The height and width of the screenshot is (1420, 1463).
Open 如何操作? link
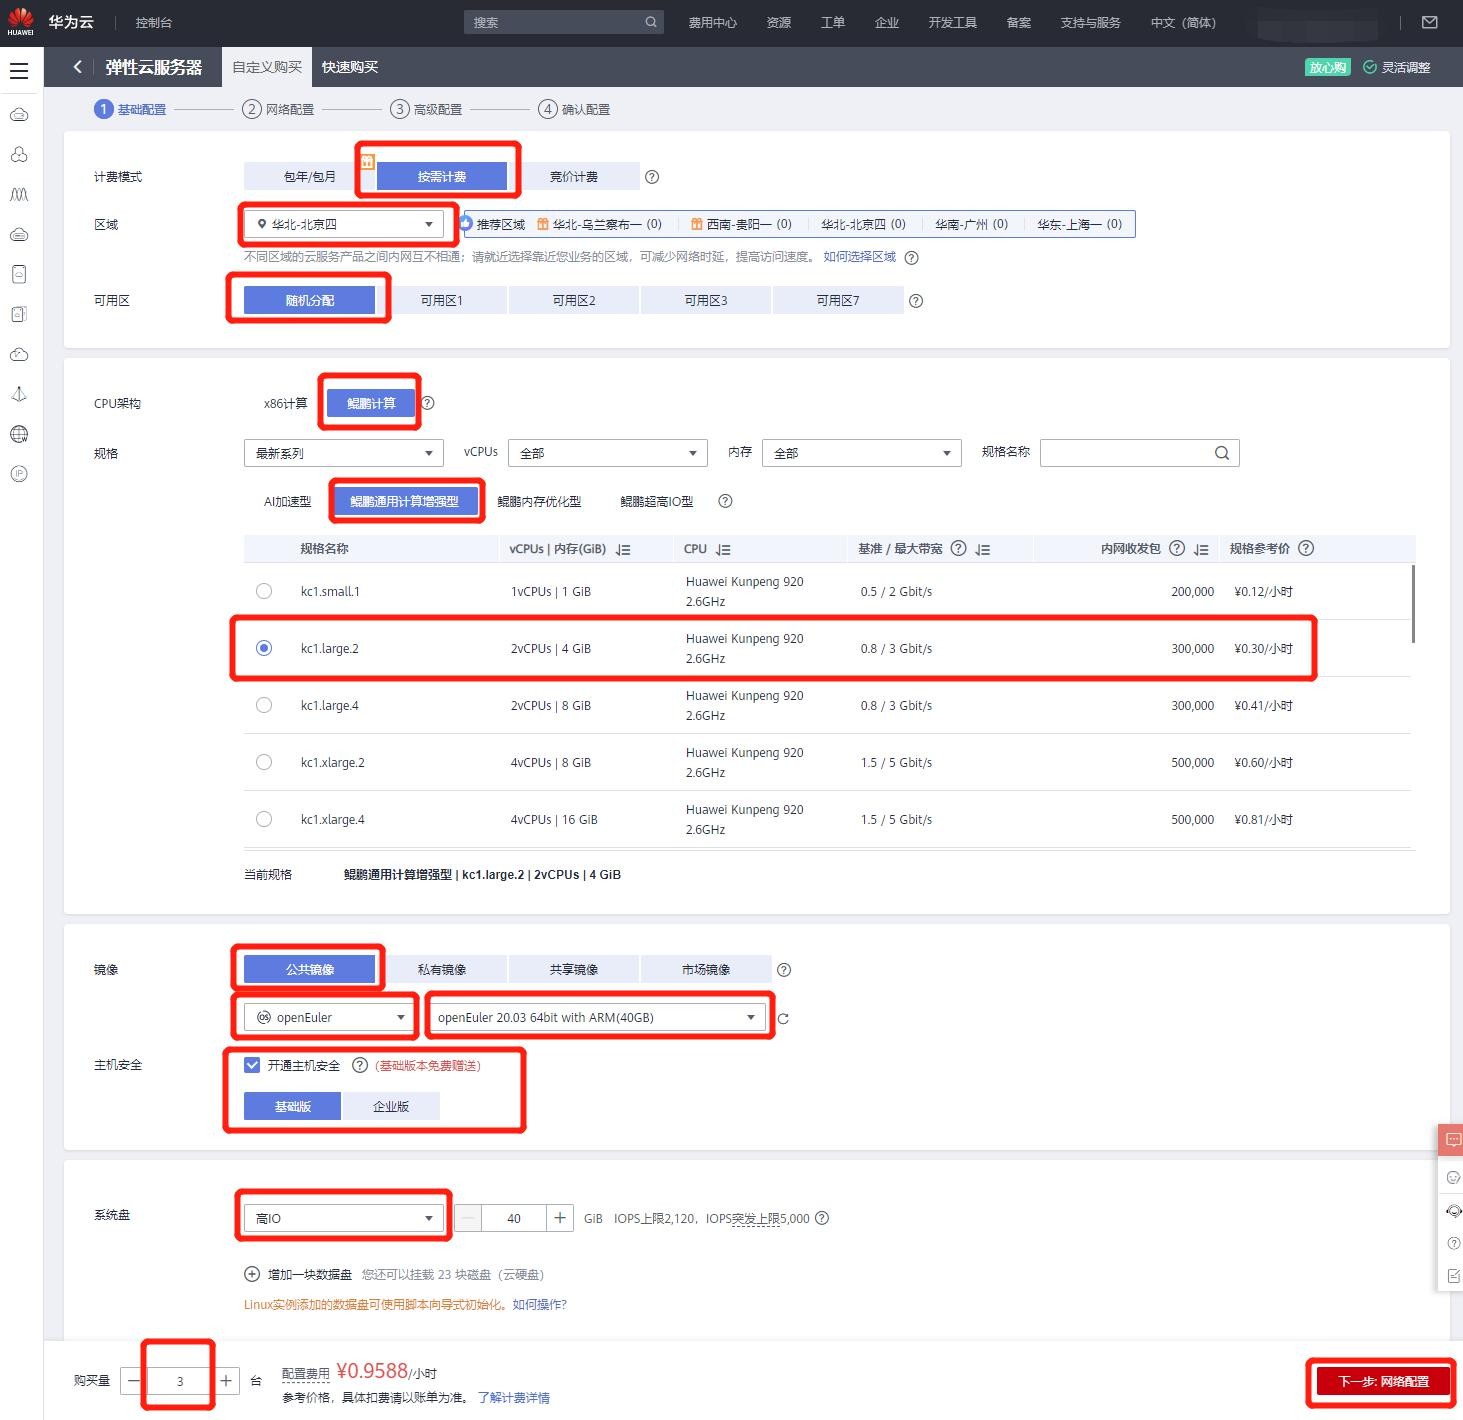coord(540,1304)
